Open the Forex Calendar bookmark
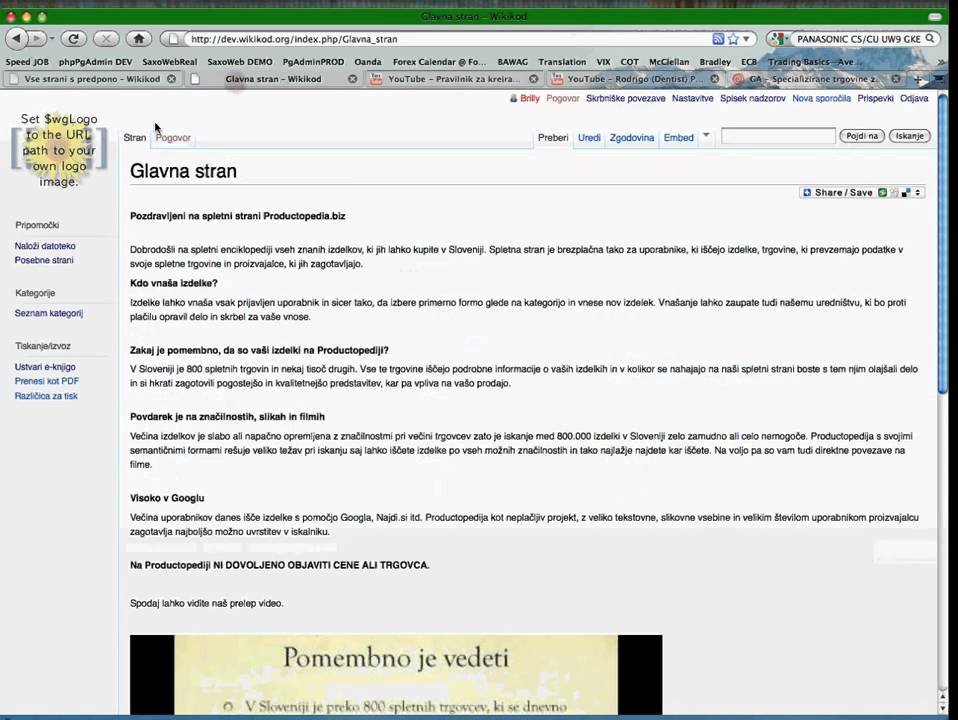 (x=439, y=62)
